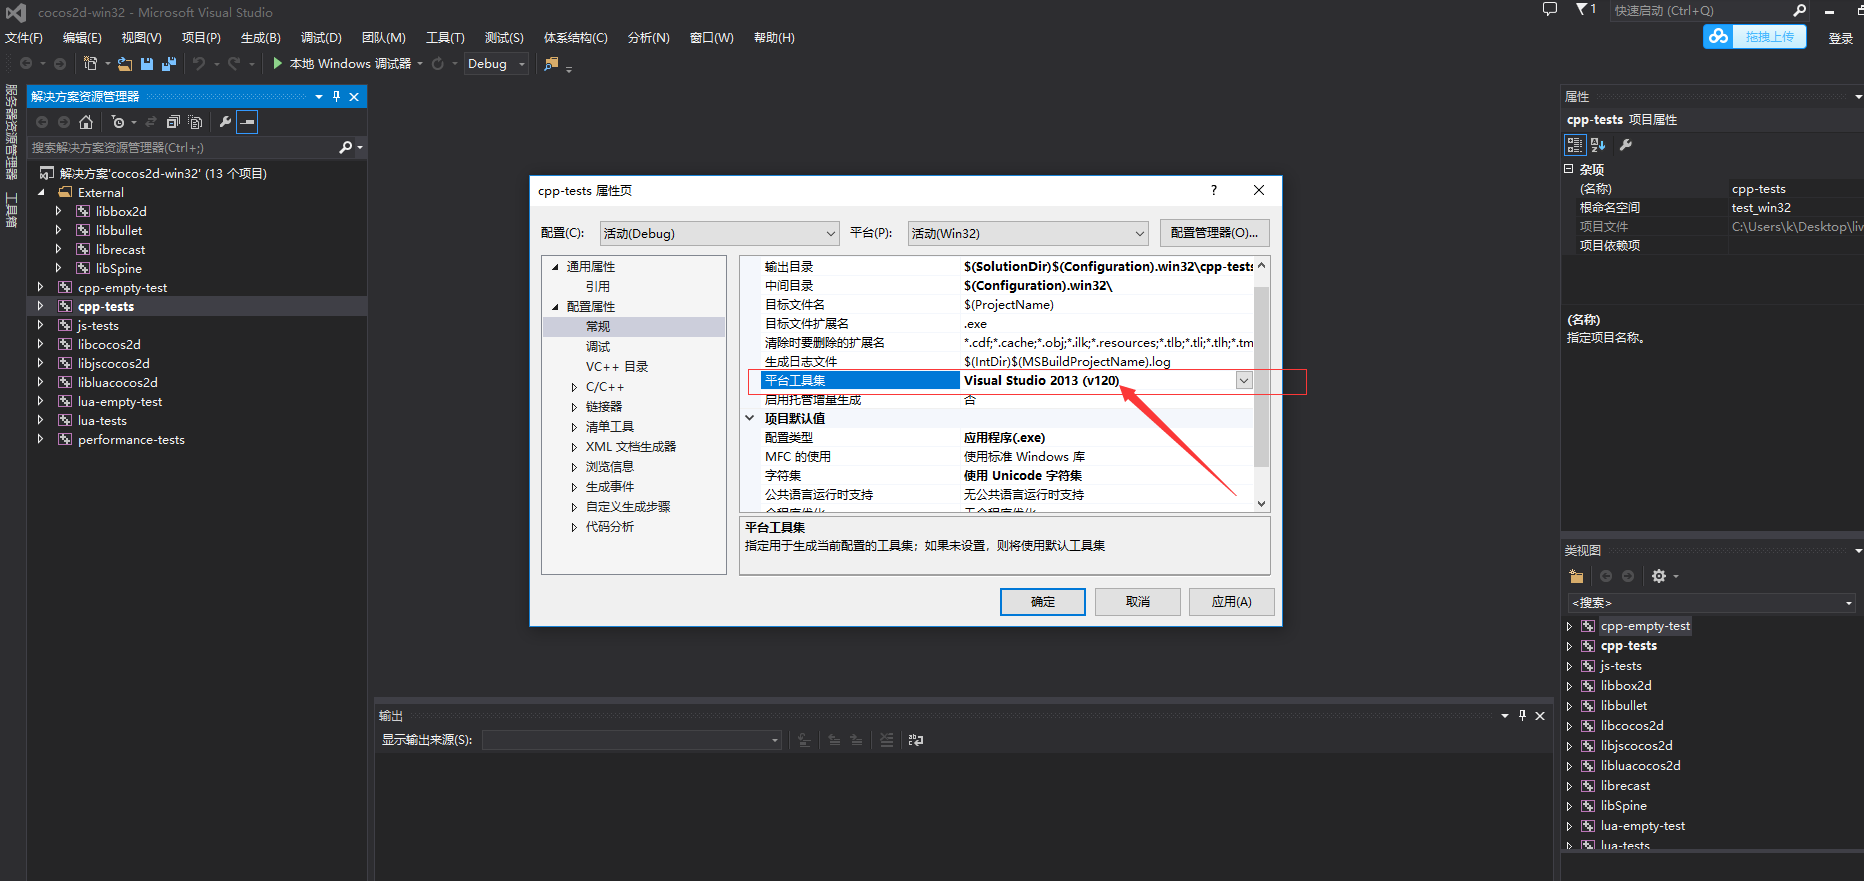1864x881 pixels.
Task: Select cpp-empty-test in Solution Explorer
Action: (x=122, y=287)
